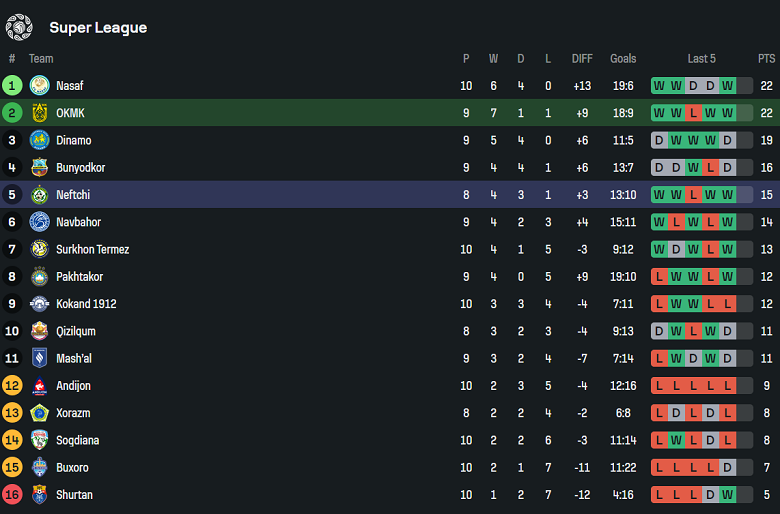The height and width of the screenshot is (514, 780).
Task: Open the Navbahor team page
Action: tap(78, 222)
